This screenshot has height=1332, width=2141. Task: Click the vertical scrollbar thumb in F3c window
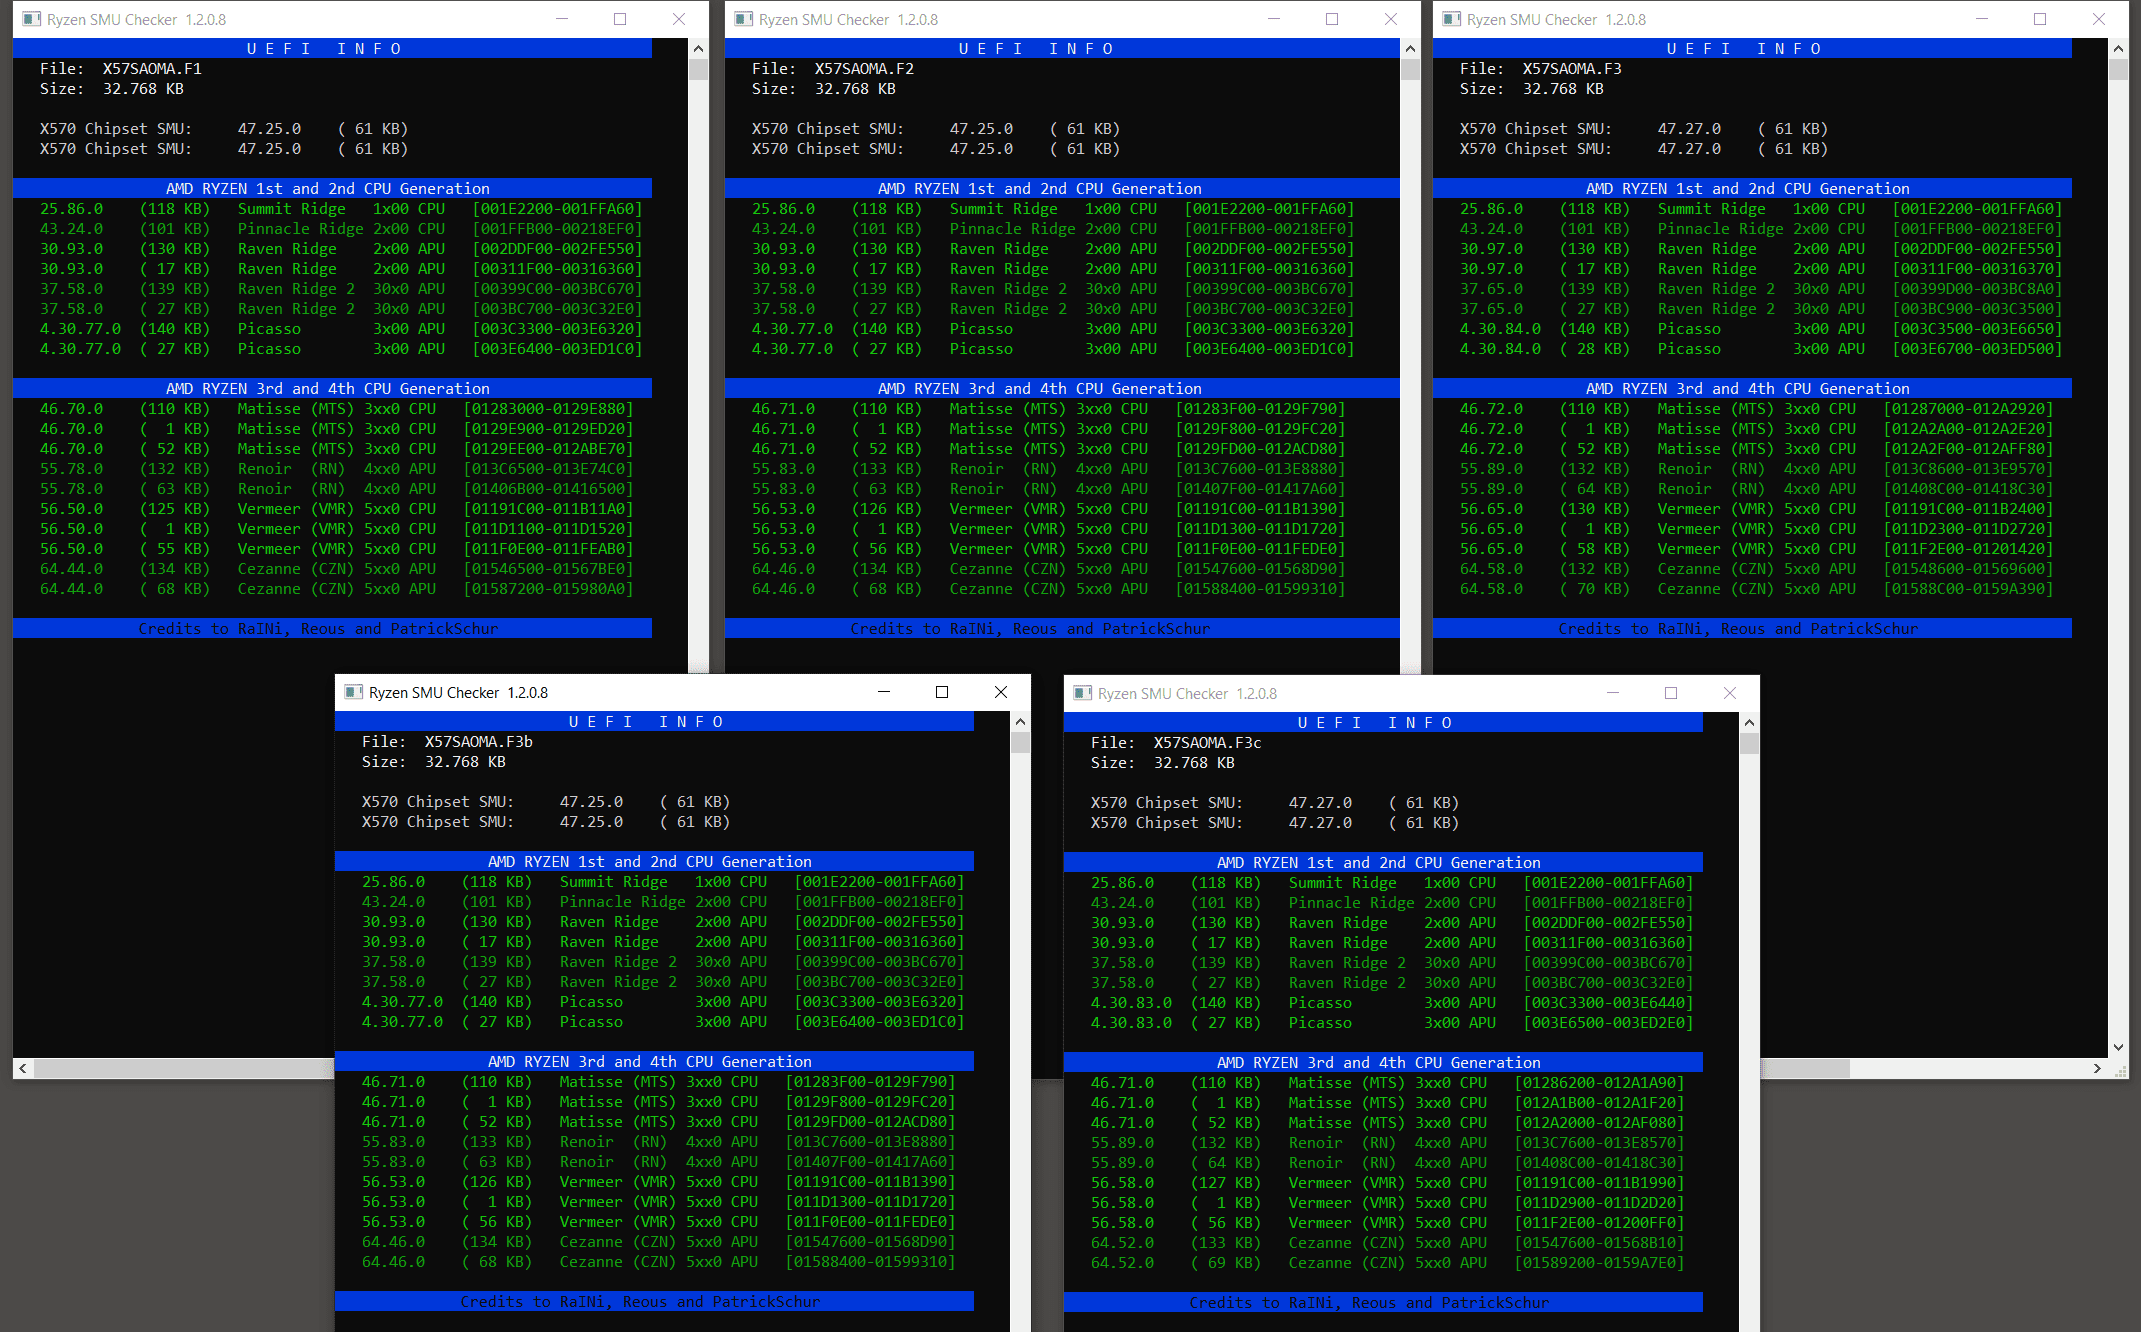pyautogui.click(x=1749, y=743)
